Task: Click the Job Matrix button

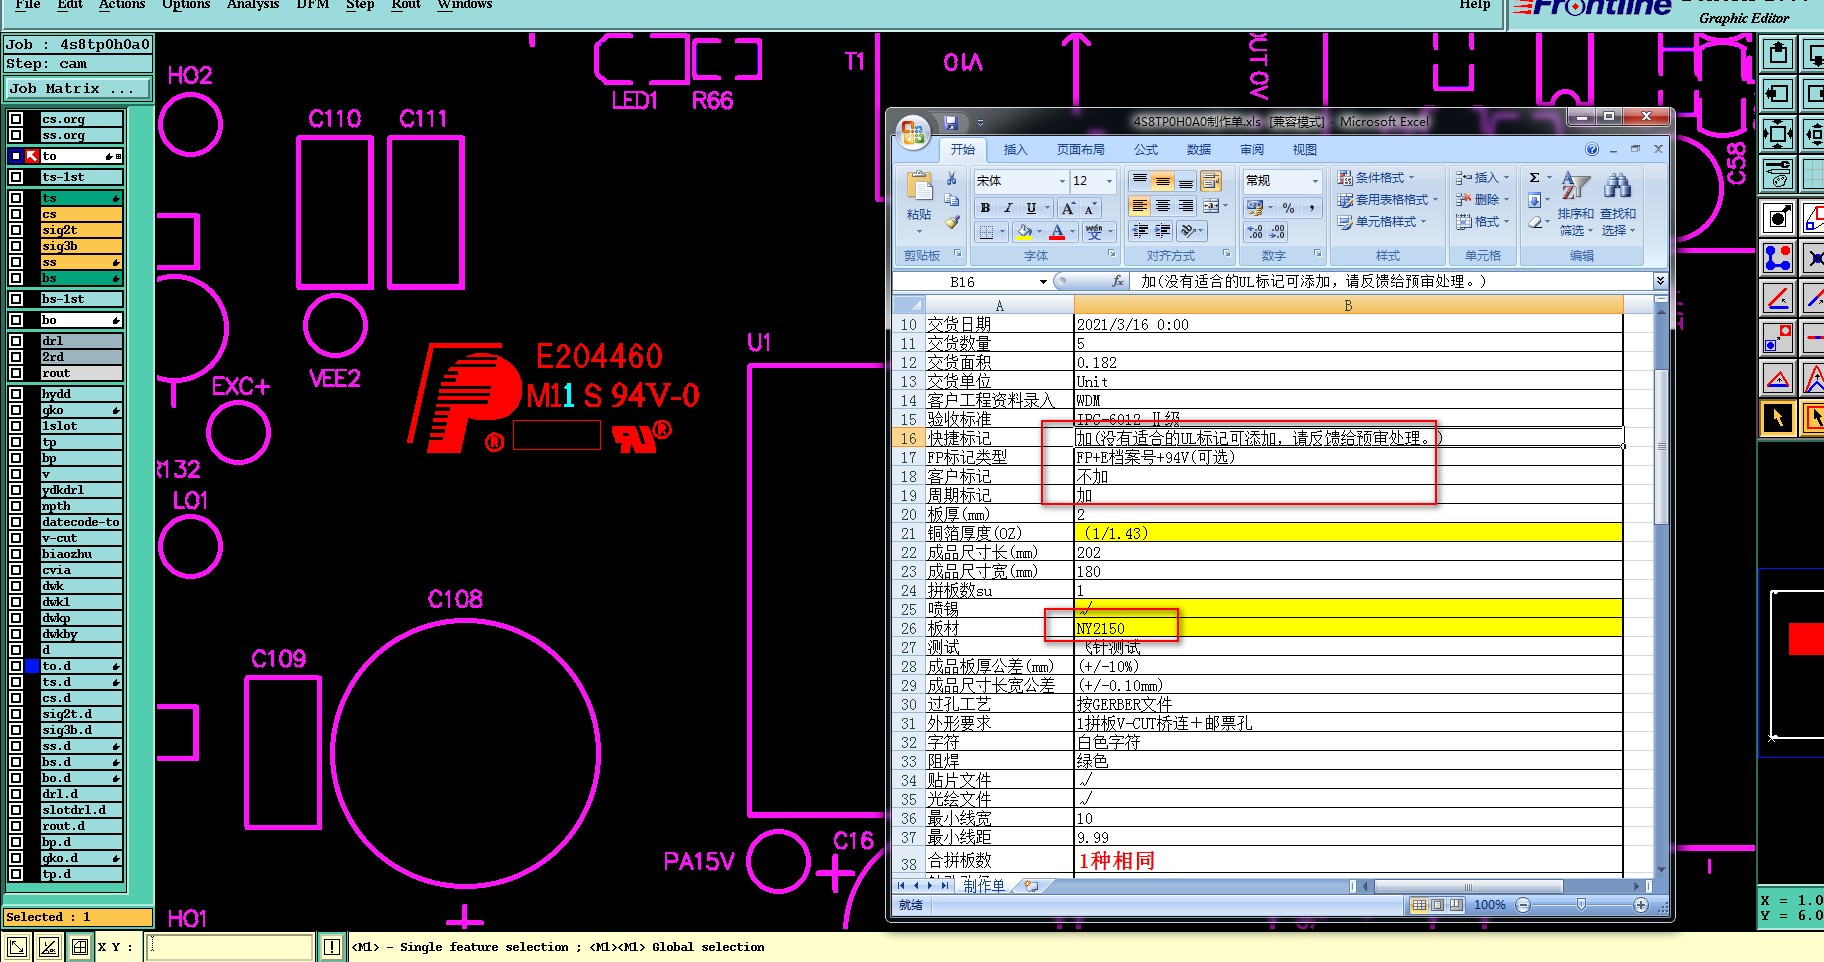Action: tap(77, 89)
